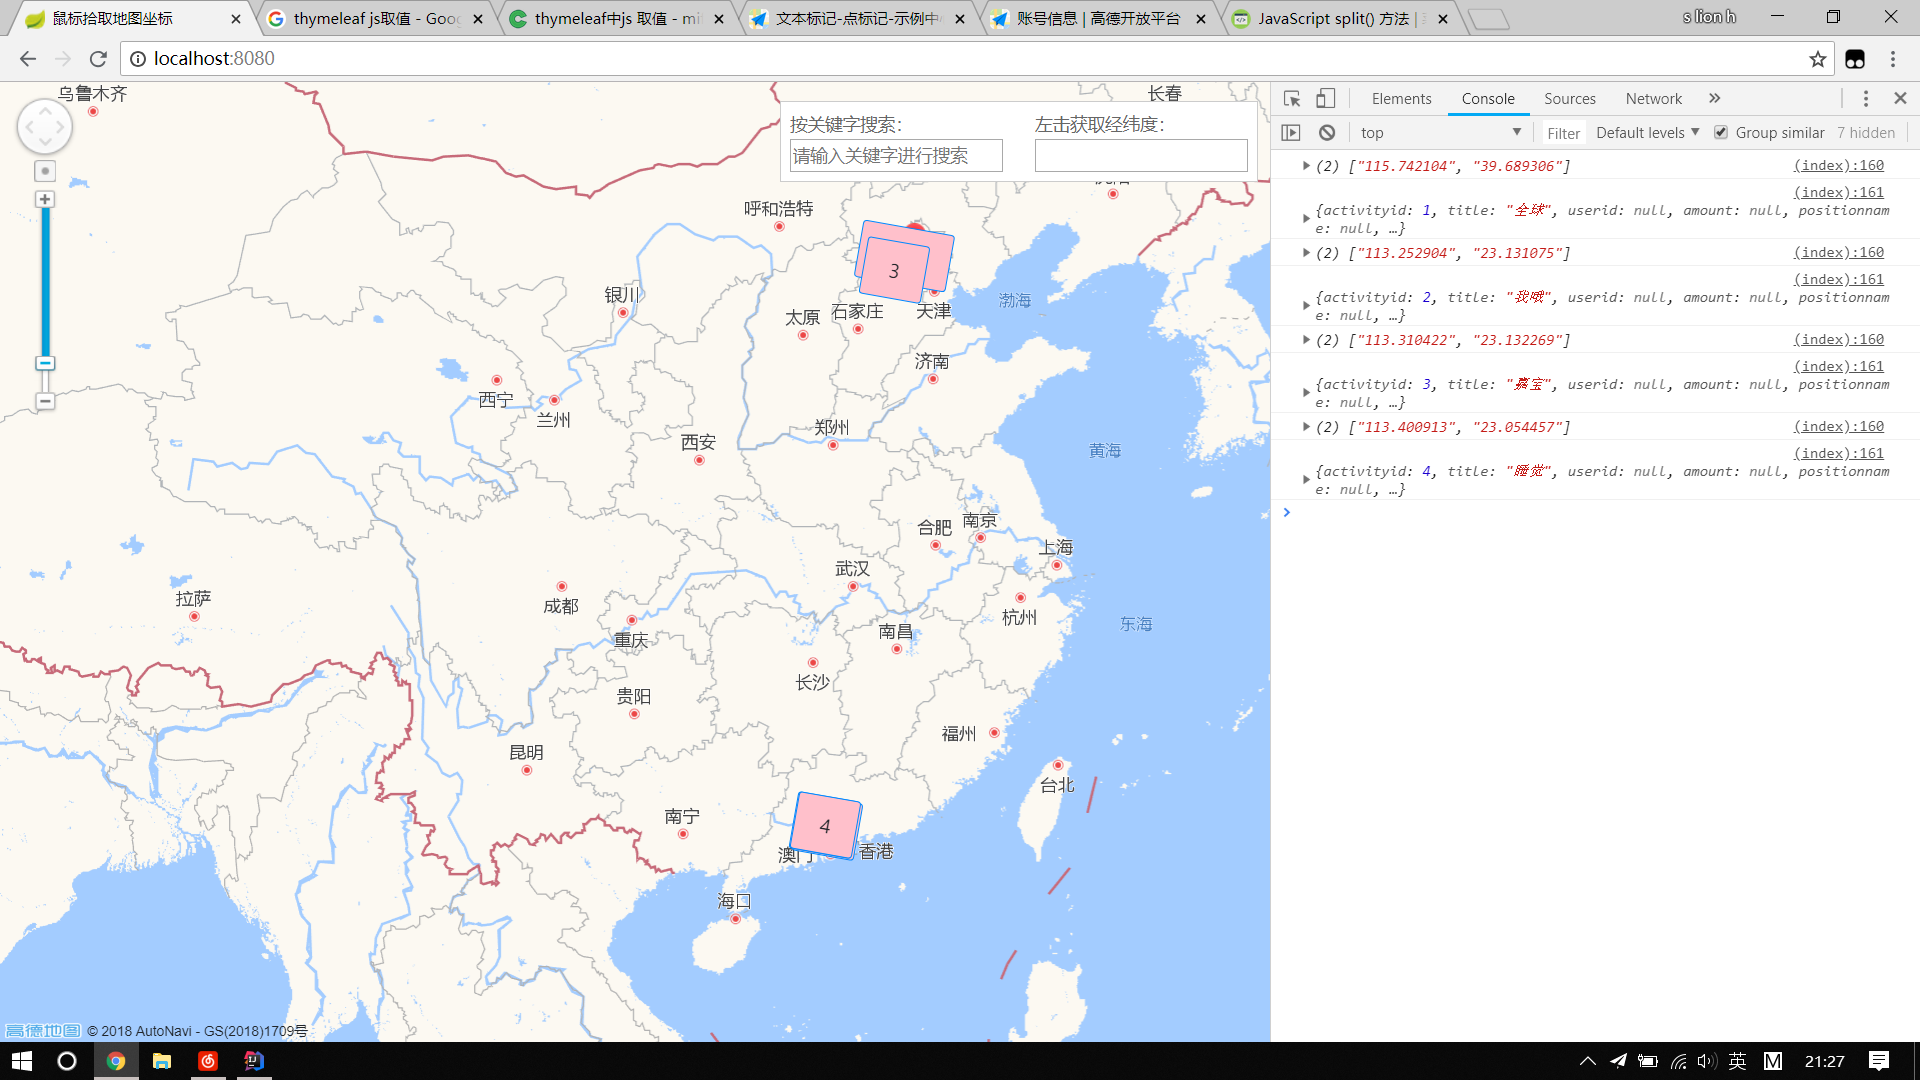Click the keyword search input field
Viewport: 1920px width, 1080px height.
coord(895,155)
